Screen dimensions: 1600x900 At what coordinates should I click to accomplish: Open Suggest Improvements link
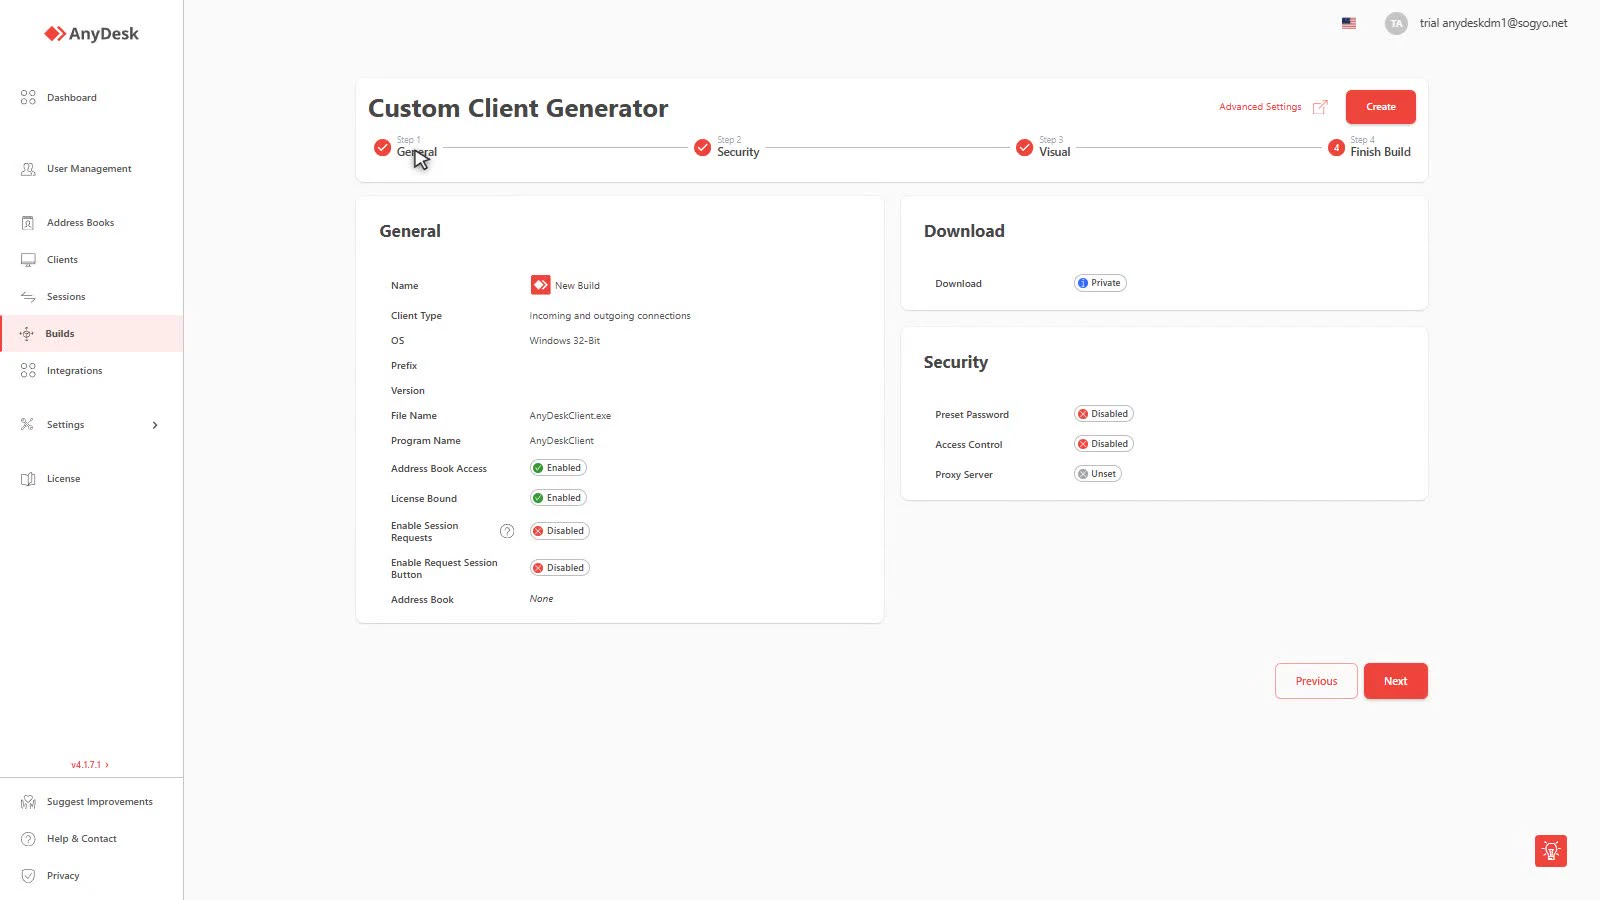pyautogui.click(x=100, y=802)
